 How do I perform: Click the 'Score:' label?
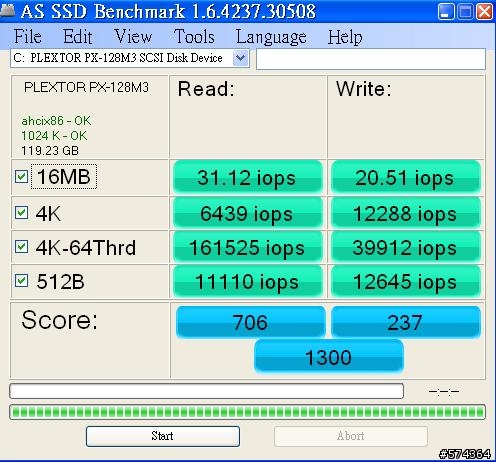pos(59,320)
